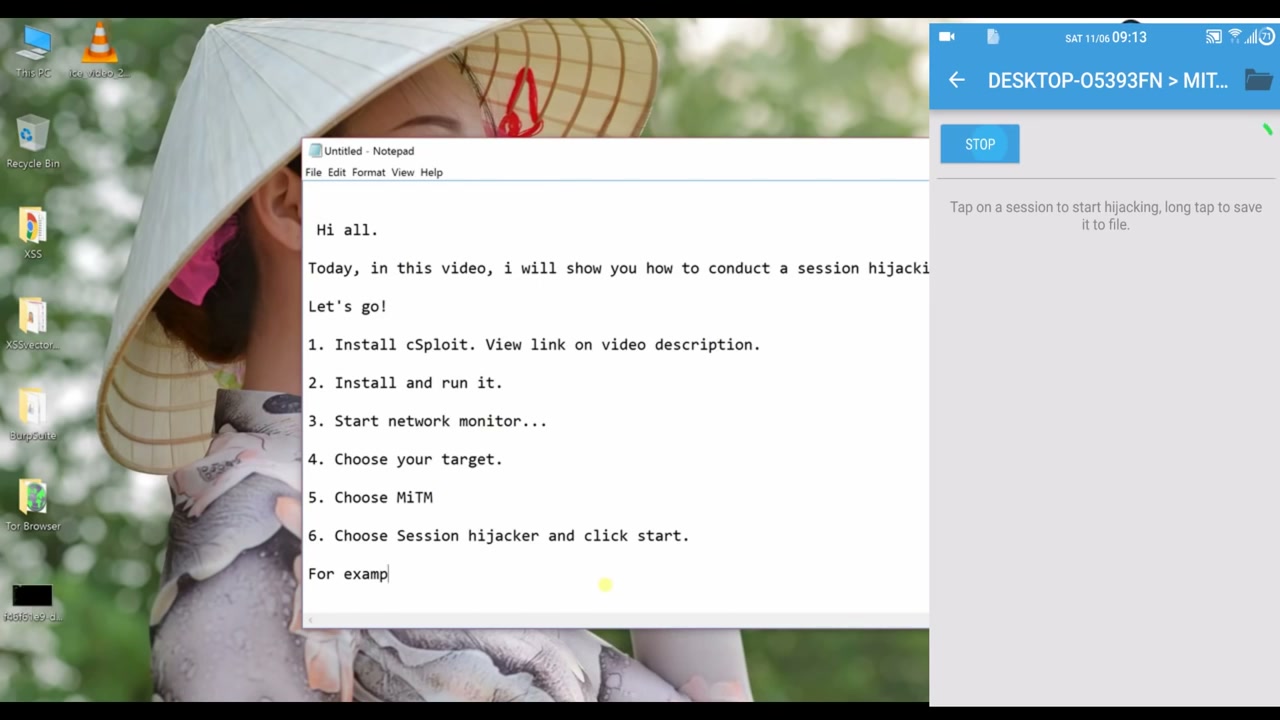This screenshot has height=720, width=1280.
Task: Tap the SAT 11/06 date text
Action: click(x=1087, y=38)
